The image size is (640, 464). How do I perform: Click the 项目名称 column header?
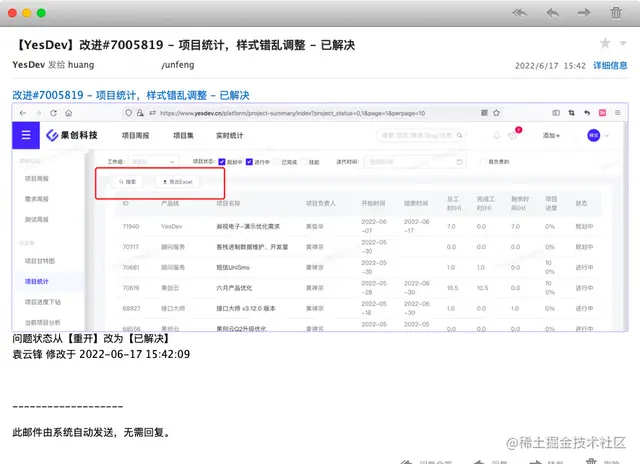(228, 203)
